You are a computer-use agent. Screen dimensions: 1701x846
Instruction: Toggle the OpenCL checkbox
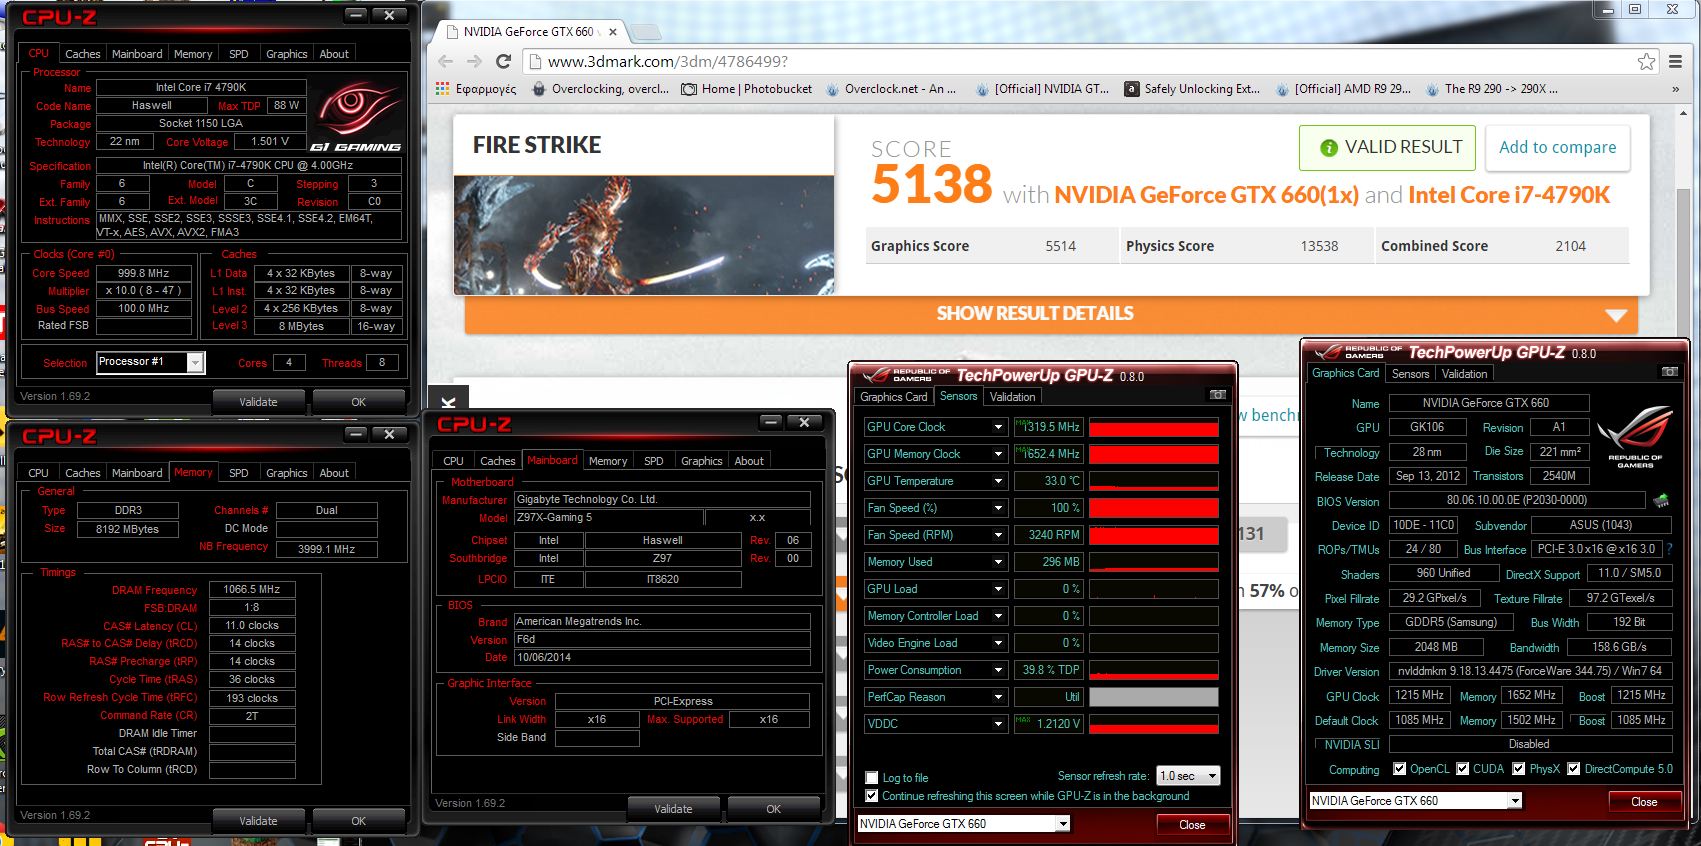[1400, 769]
